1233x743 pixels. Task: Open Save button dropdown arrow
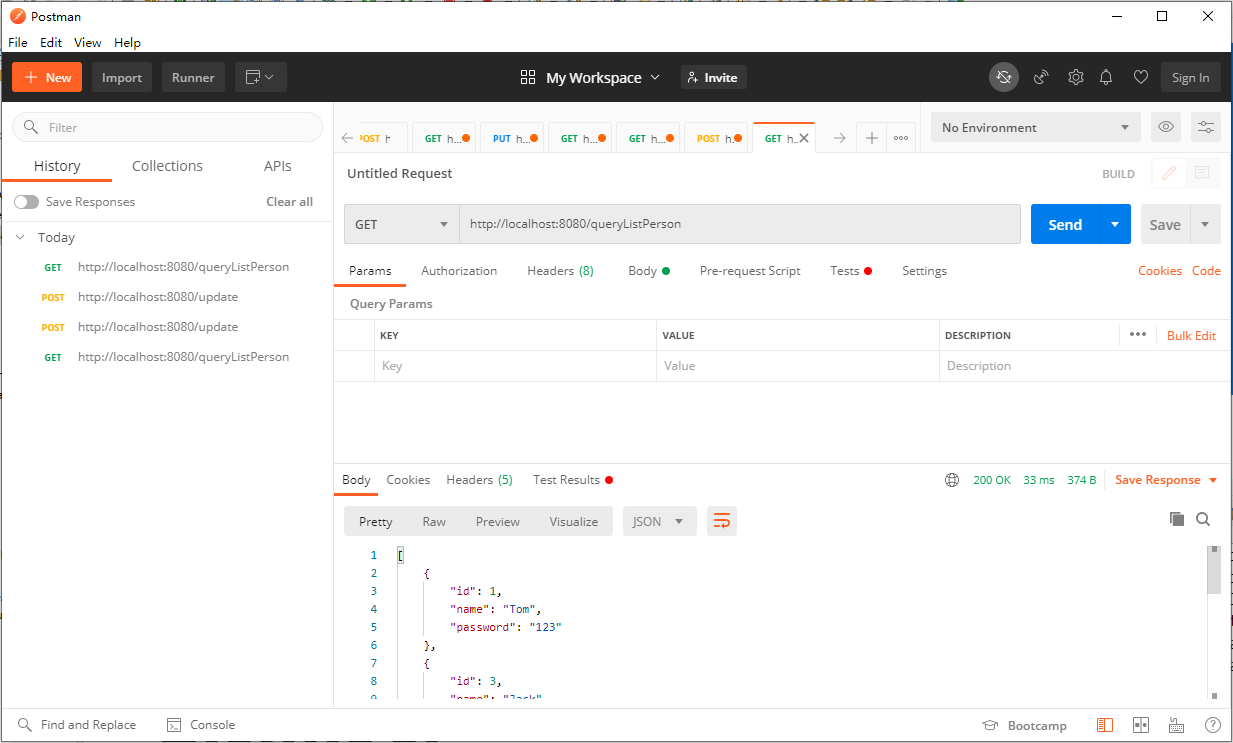point(1205,224)
